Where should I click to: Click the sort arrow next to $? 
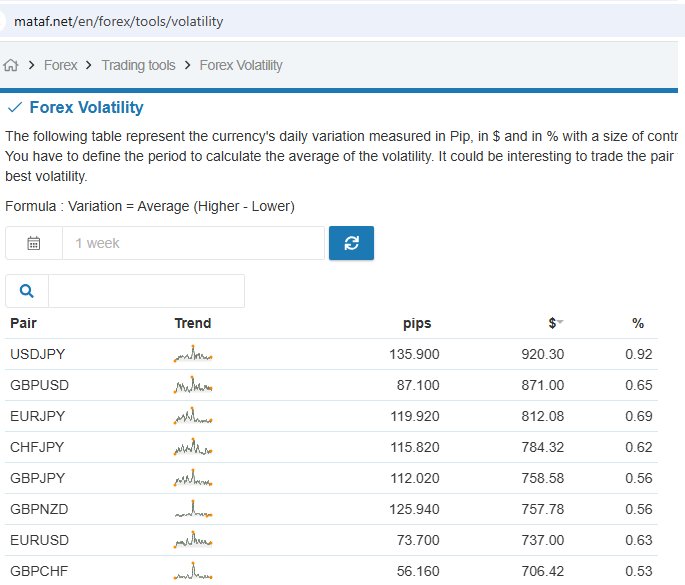point(560,322)
